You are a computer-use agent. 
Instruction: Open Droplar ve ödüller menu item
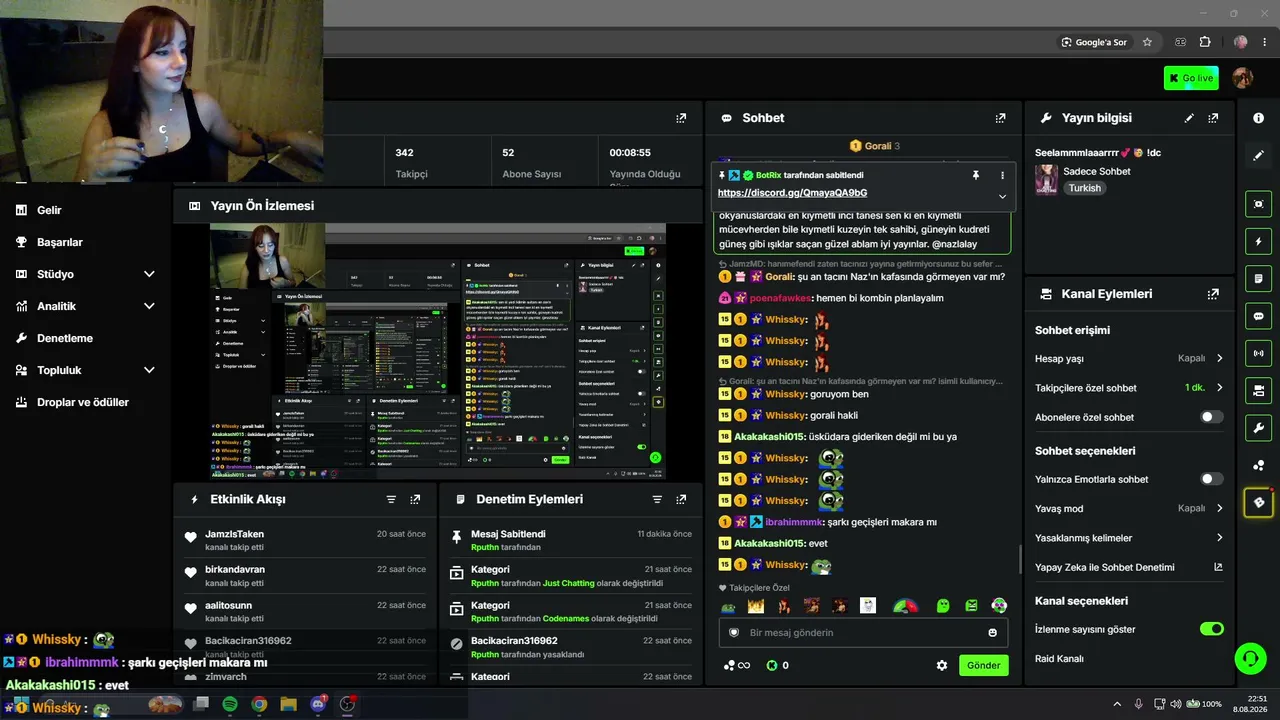point(83,402)
